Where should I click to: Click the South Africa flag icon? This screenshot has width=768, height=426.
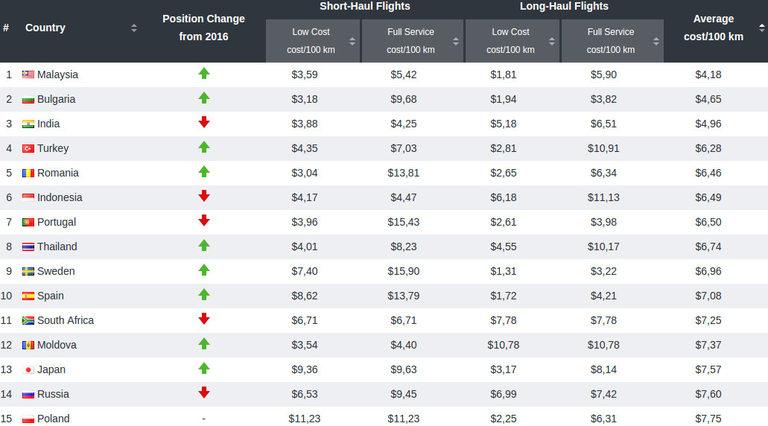[x=28, y=321]
